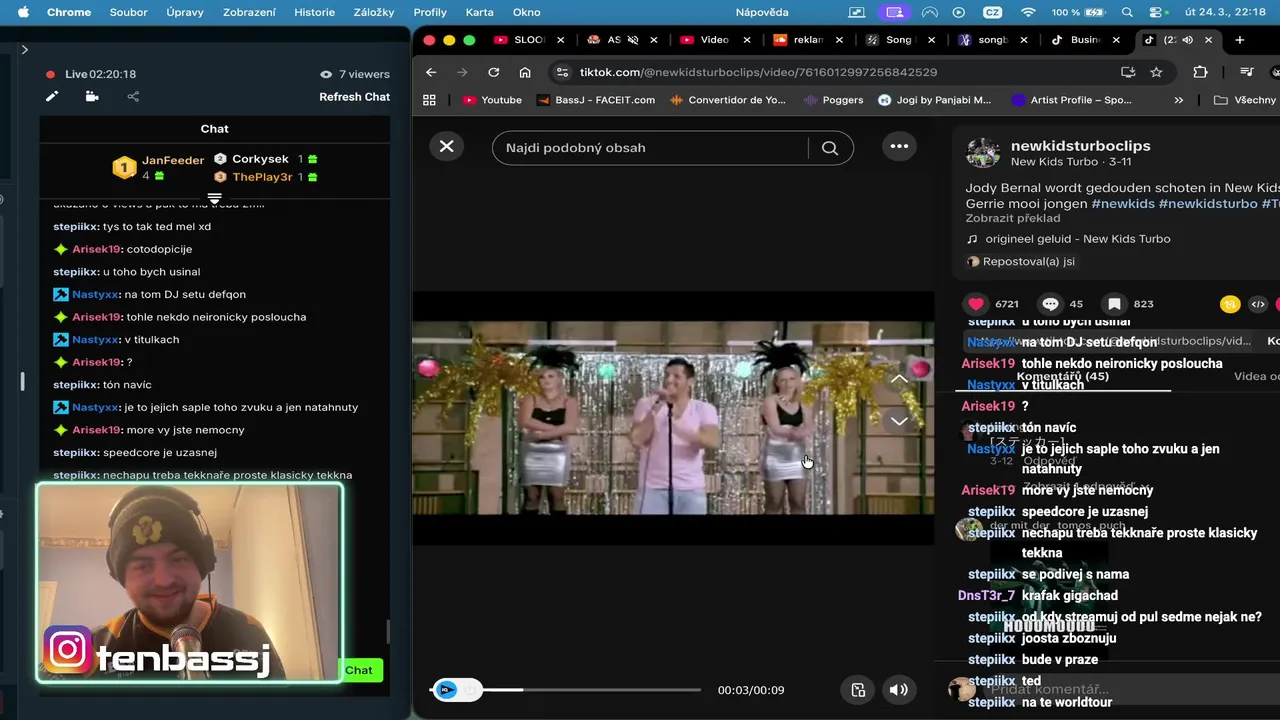
Task: Mute tab via speaker icon on active tab
Action: (1187, 40)
